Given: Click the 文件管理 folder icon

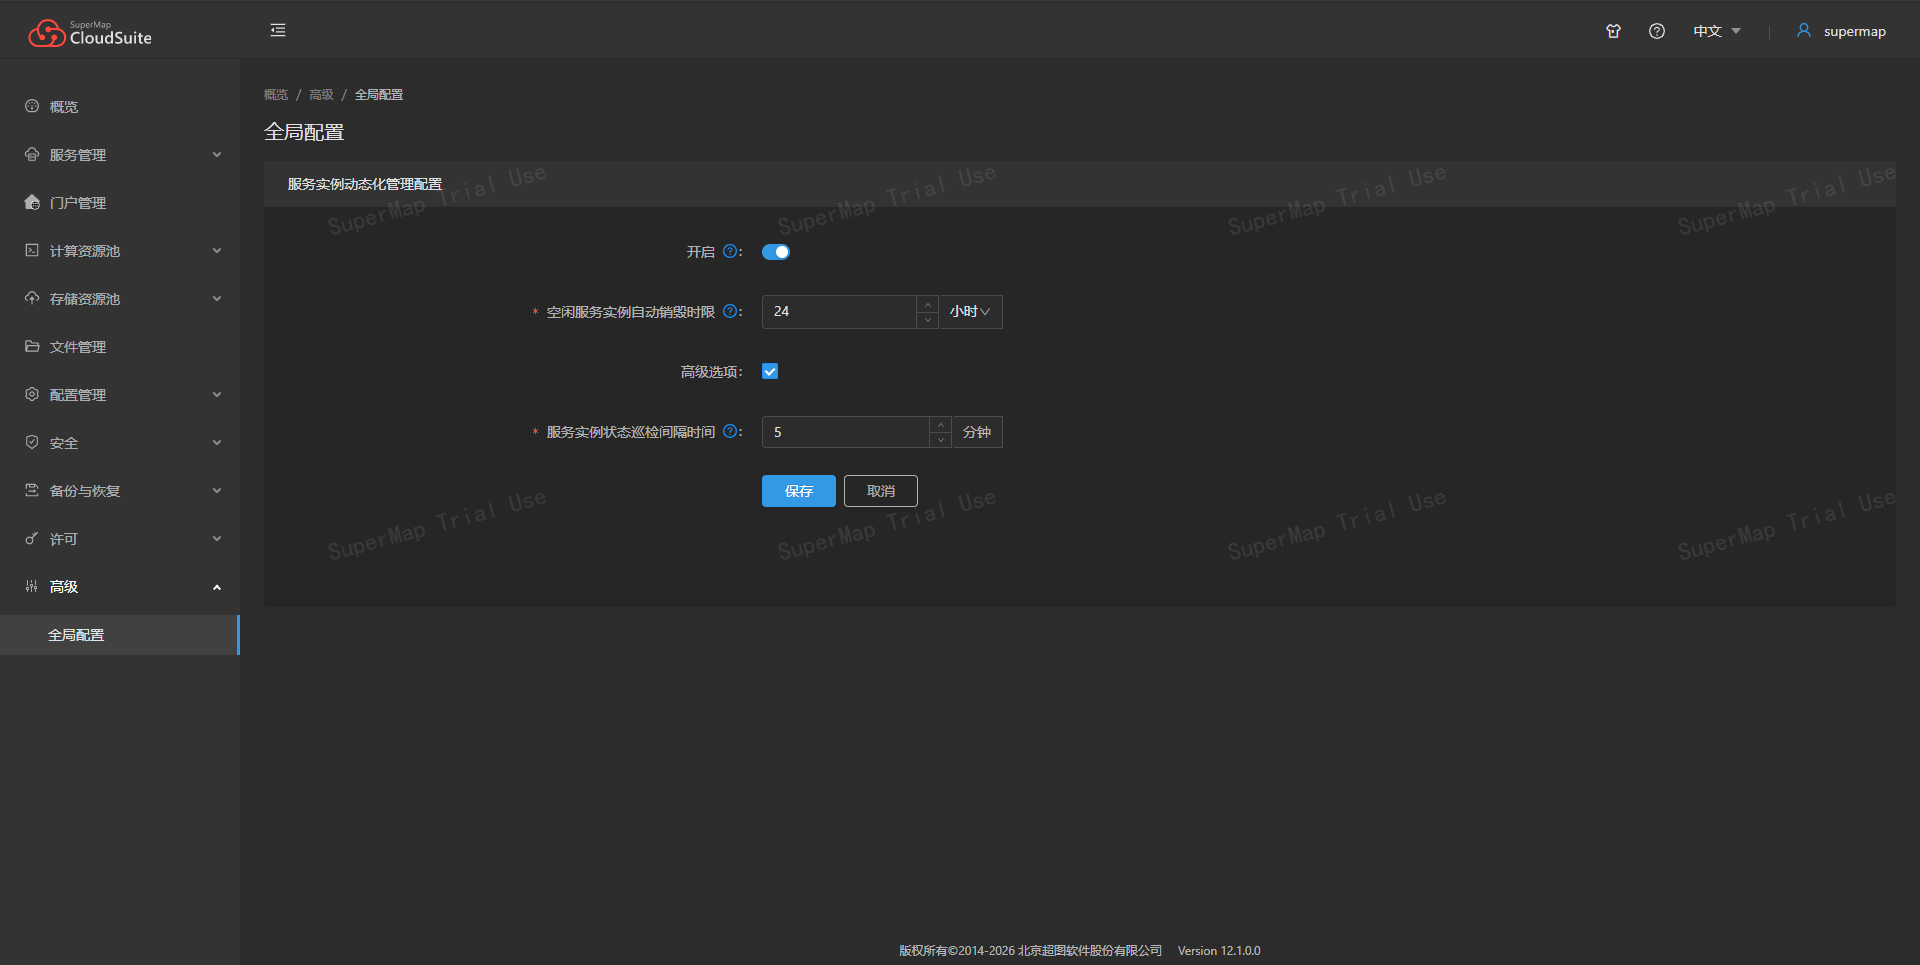Looking at the screenshot, I should pyautogui.click(x=31, y=346).
